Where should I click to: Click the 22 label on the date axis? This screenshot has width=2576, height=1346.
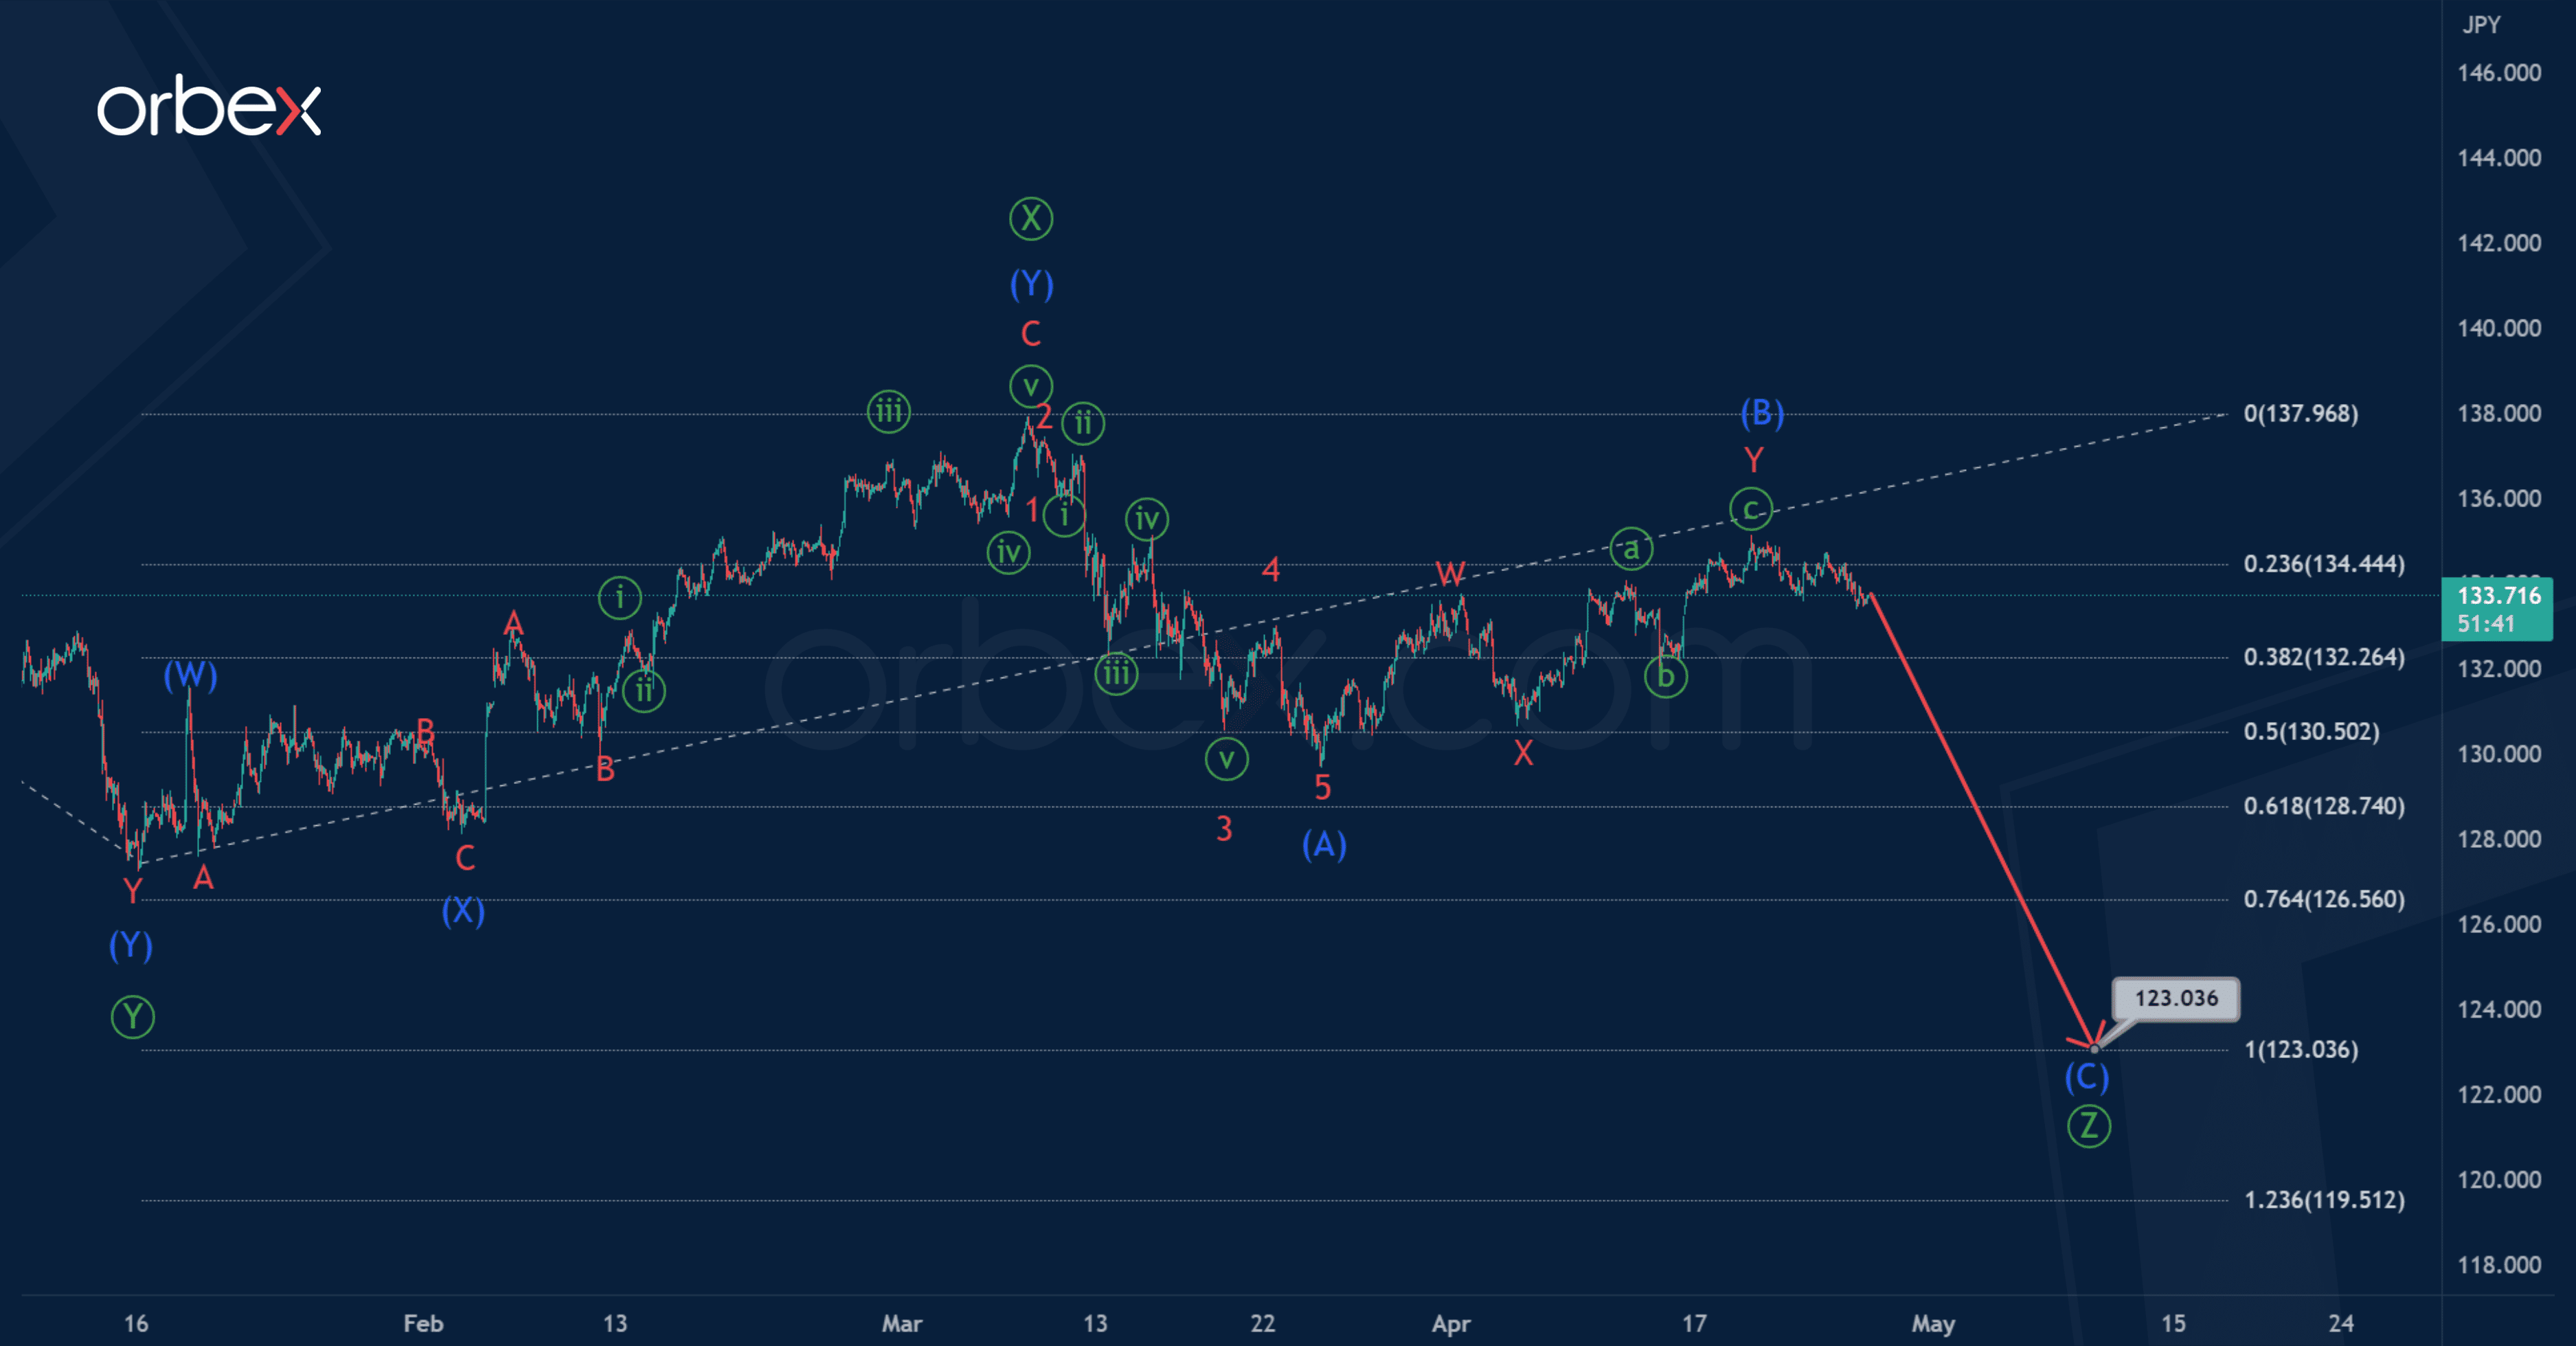(x=1263, y=1323)
